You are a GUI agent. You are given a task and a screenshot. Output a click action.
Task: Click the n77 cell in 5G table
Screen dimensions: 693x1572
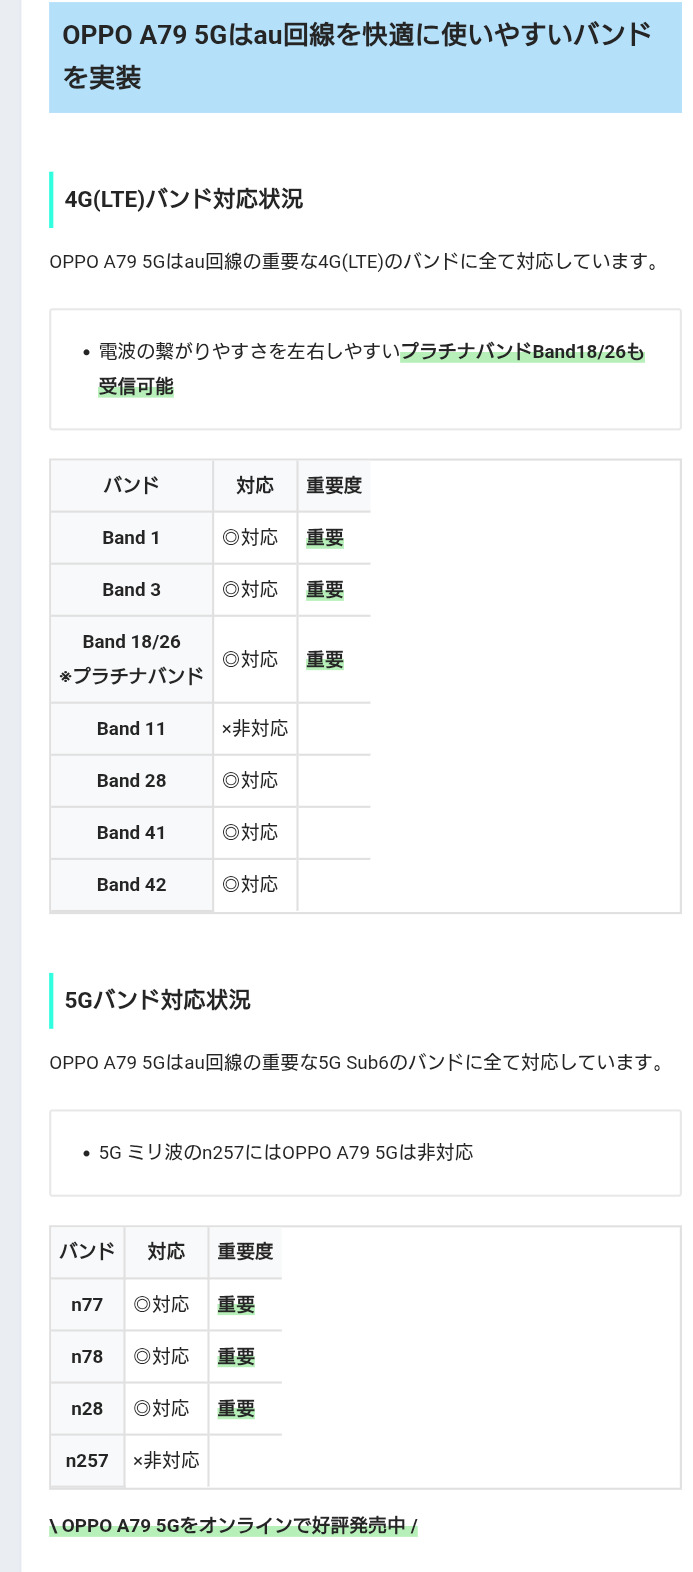[87, 1305]
